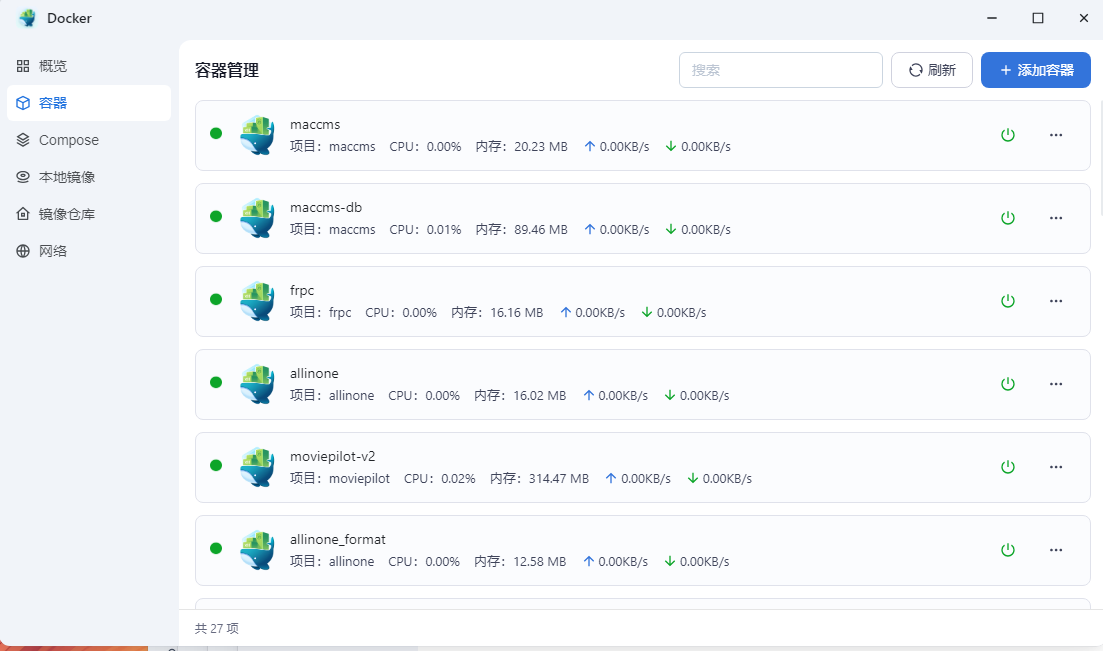This screenshot has height=651, width=1103.
Task: Click the 容器管理 page heading
Action: click(227, 70)
